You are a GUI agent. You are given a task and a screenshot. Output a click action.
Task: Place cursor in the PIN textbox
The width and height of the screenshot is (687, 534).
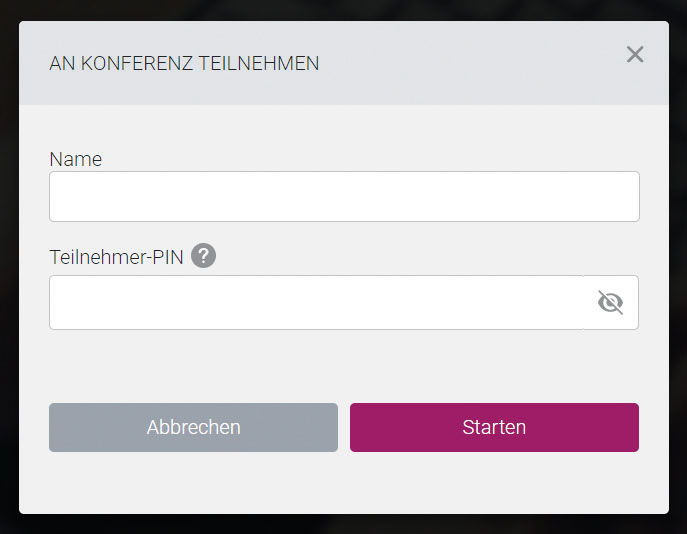[x=316, y=302]
